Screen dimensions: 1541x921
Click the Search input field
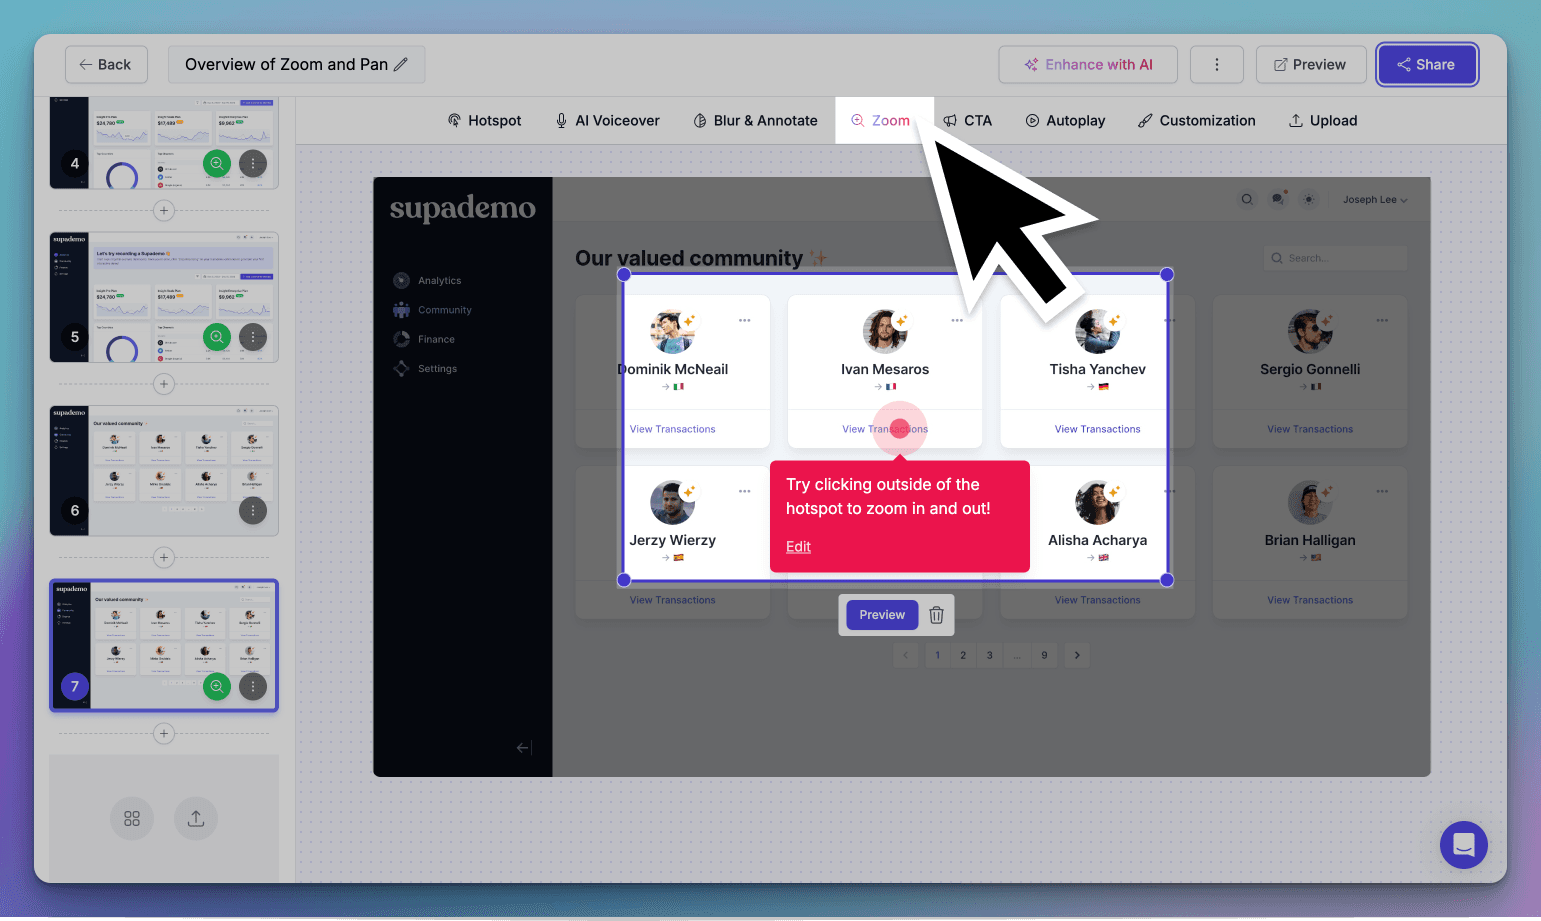click(1335, 257)
